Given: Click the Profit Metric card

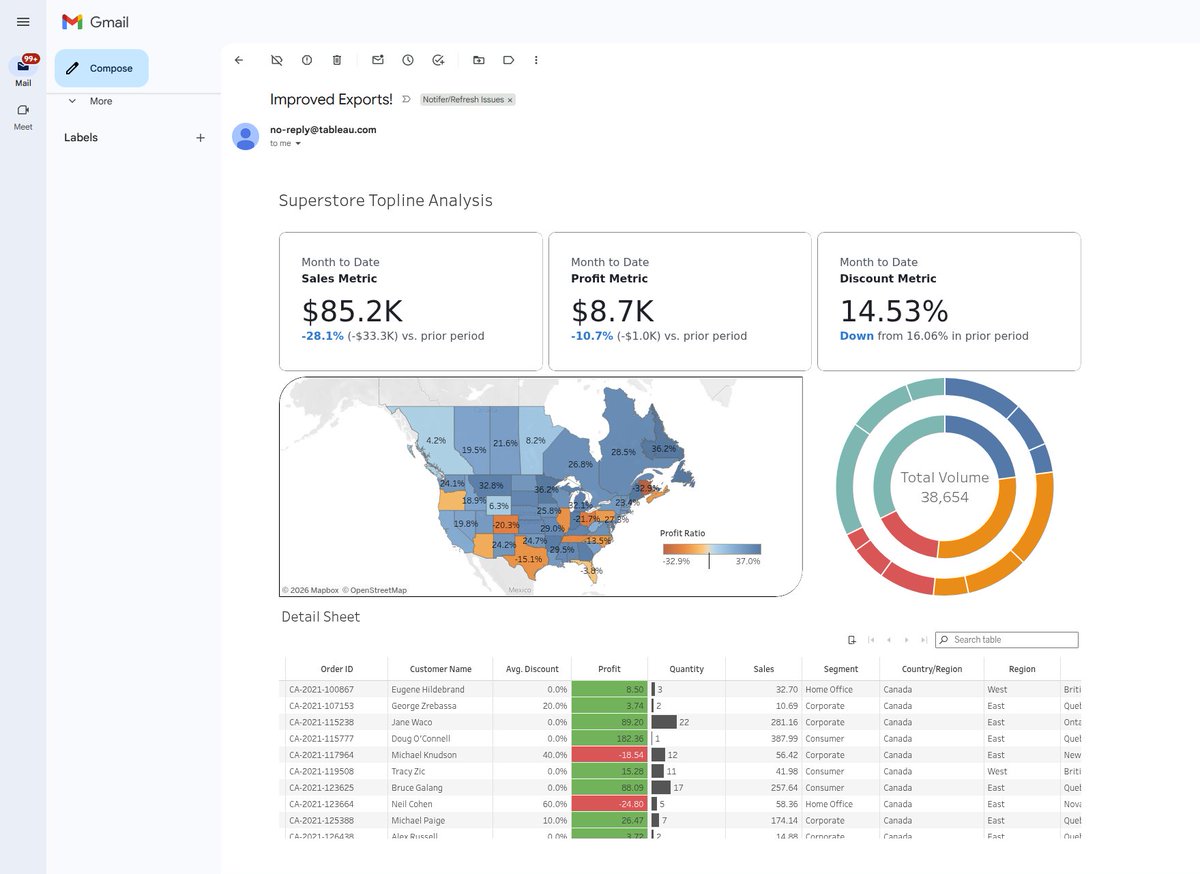Looking at the screenshot, I should pos(680,301).
